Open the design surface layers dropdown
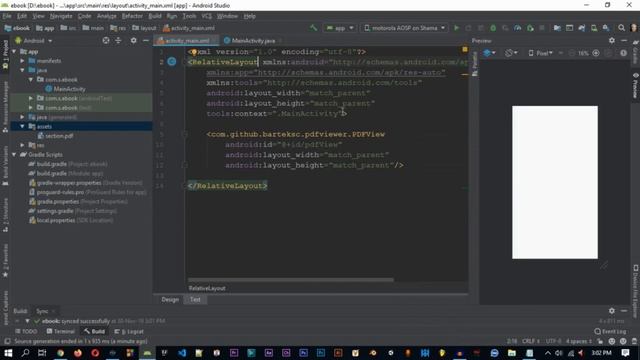This screenshot has width=640, height=360. (489, 53)
